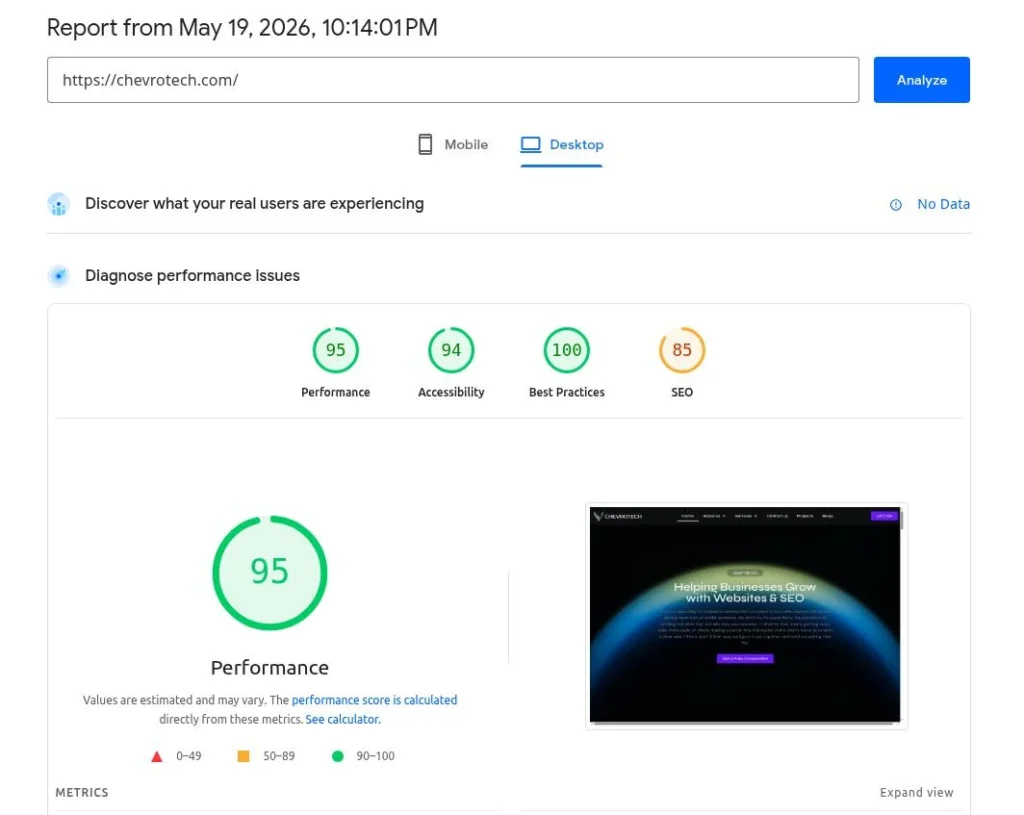Click the green circle 90–100 legend icon

(338, 756)
